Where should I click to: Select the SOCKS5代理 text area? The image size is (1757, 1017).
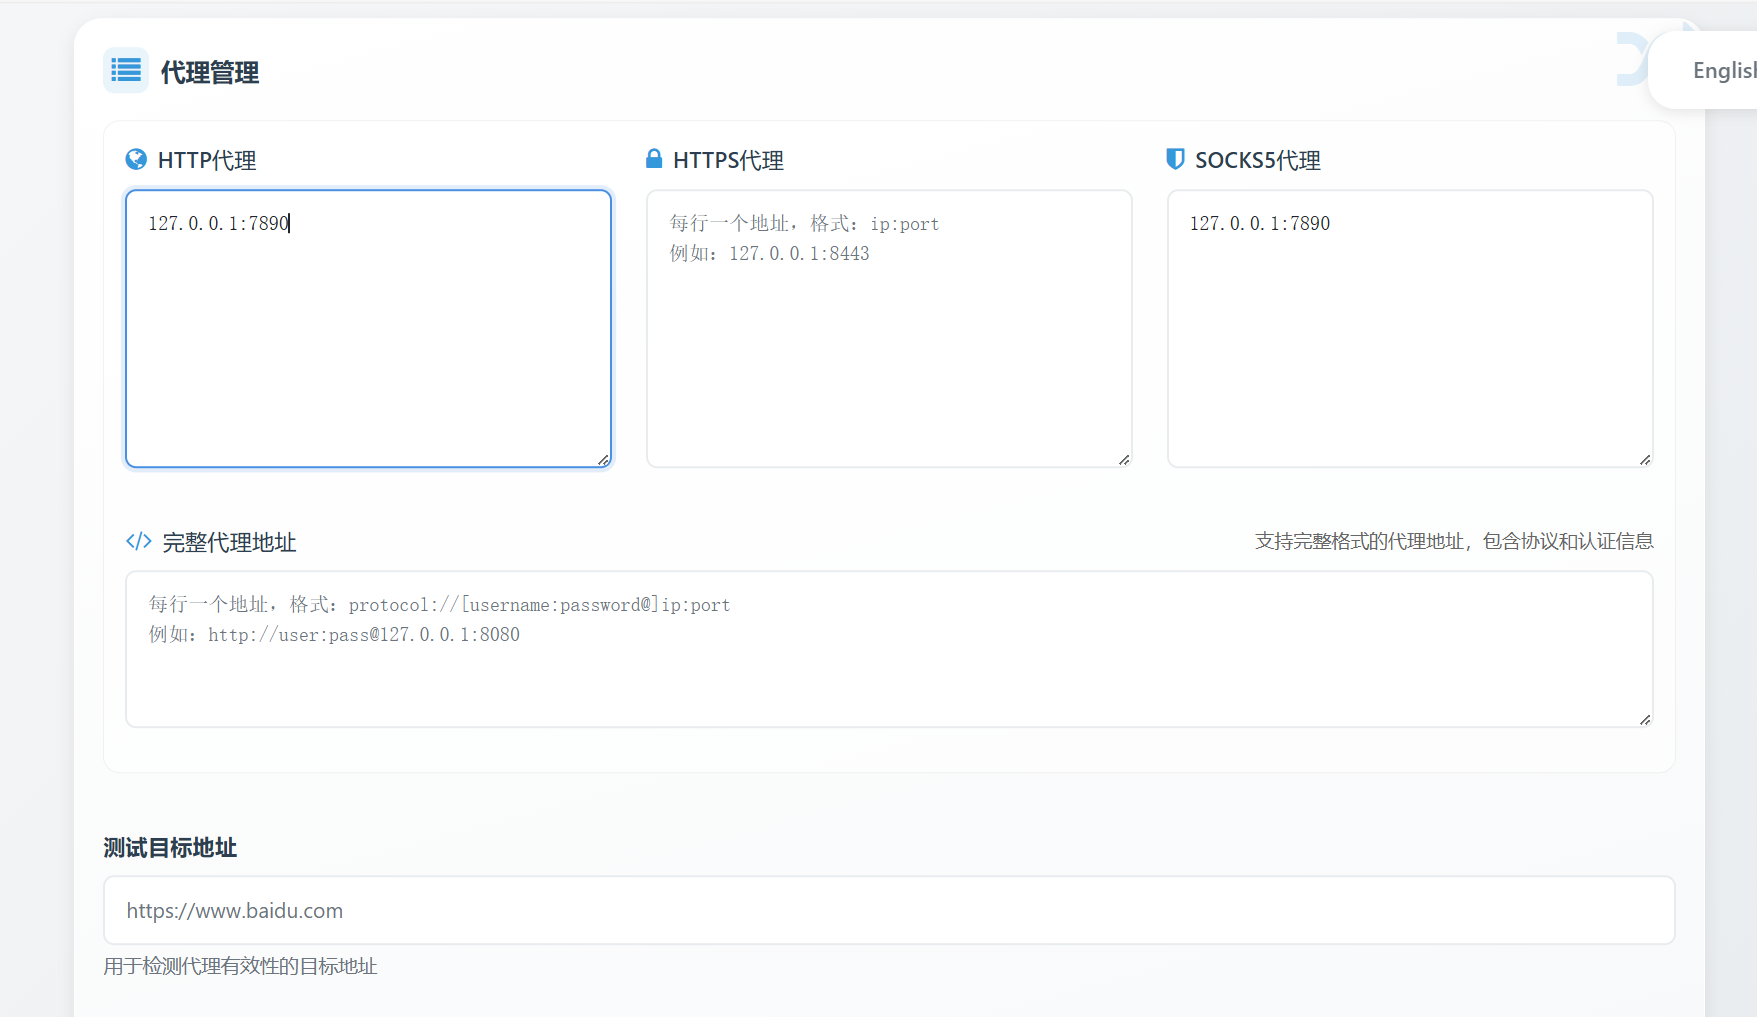(1409, 328)
